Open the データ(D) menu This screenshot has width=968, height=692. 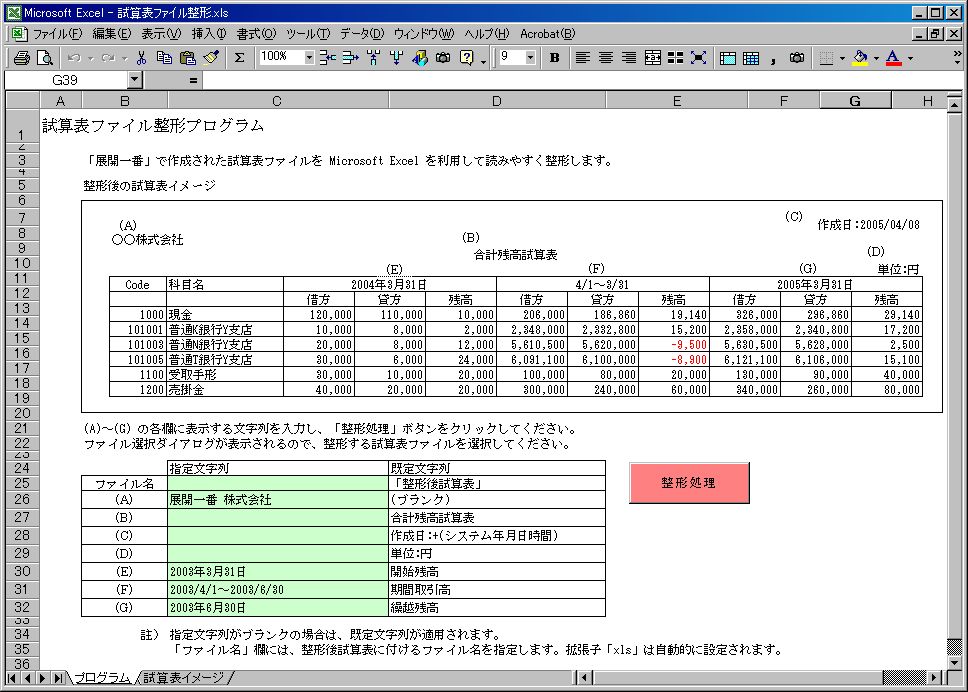[362, 34]
